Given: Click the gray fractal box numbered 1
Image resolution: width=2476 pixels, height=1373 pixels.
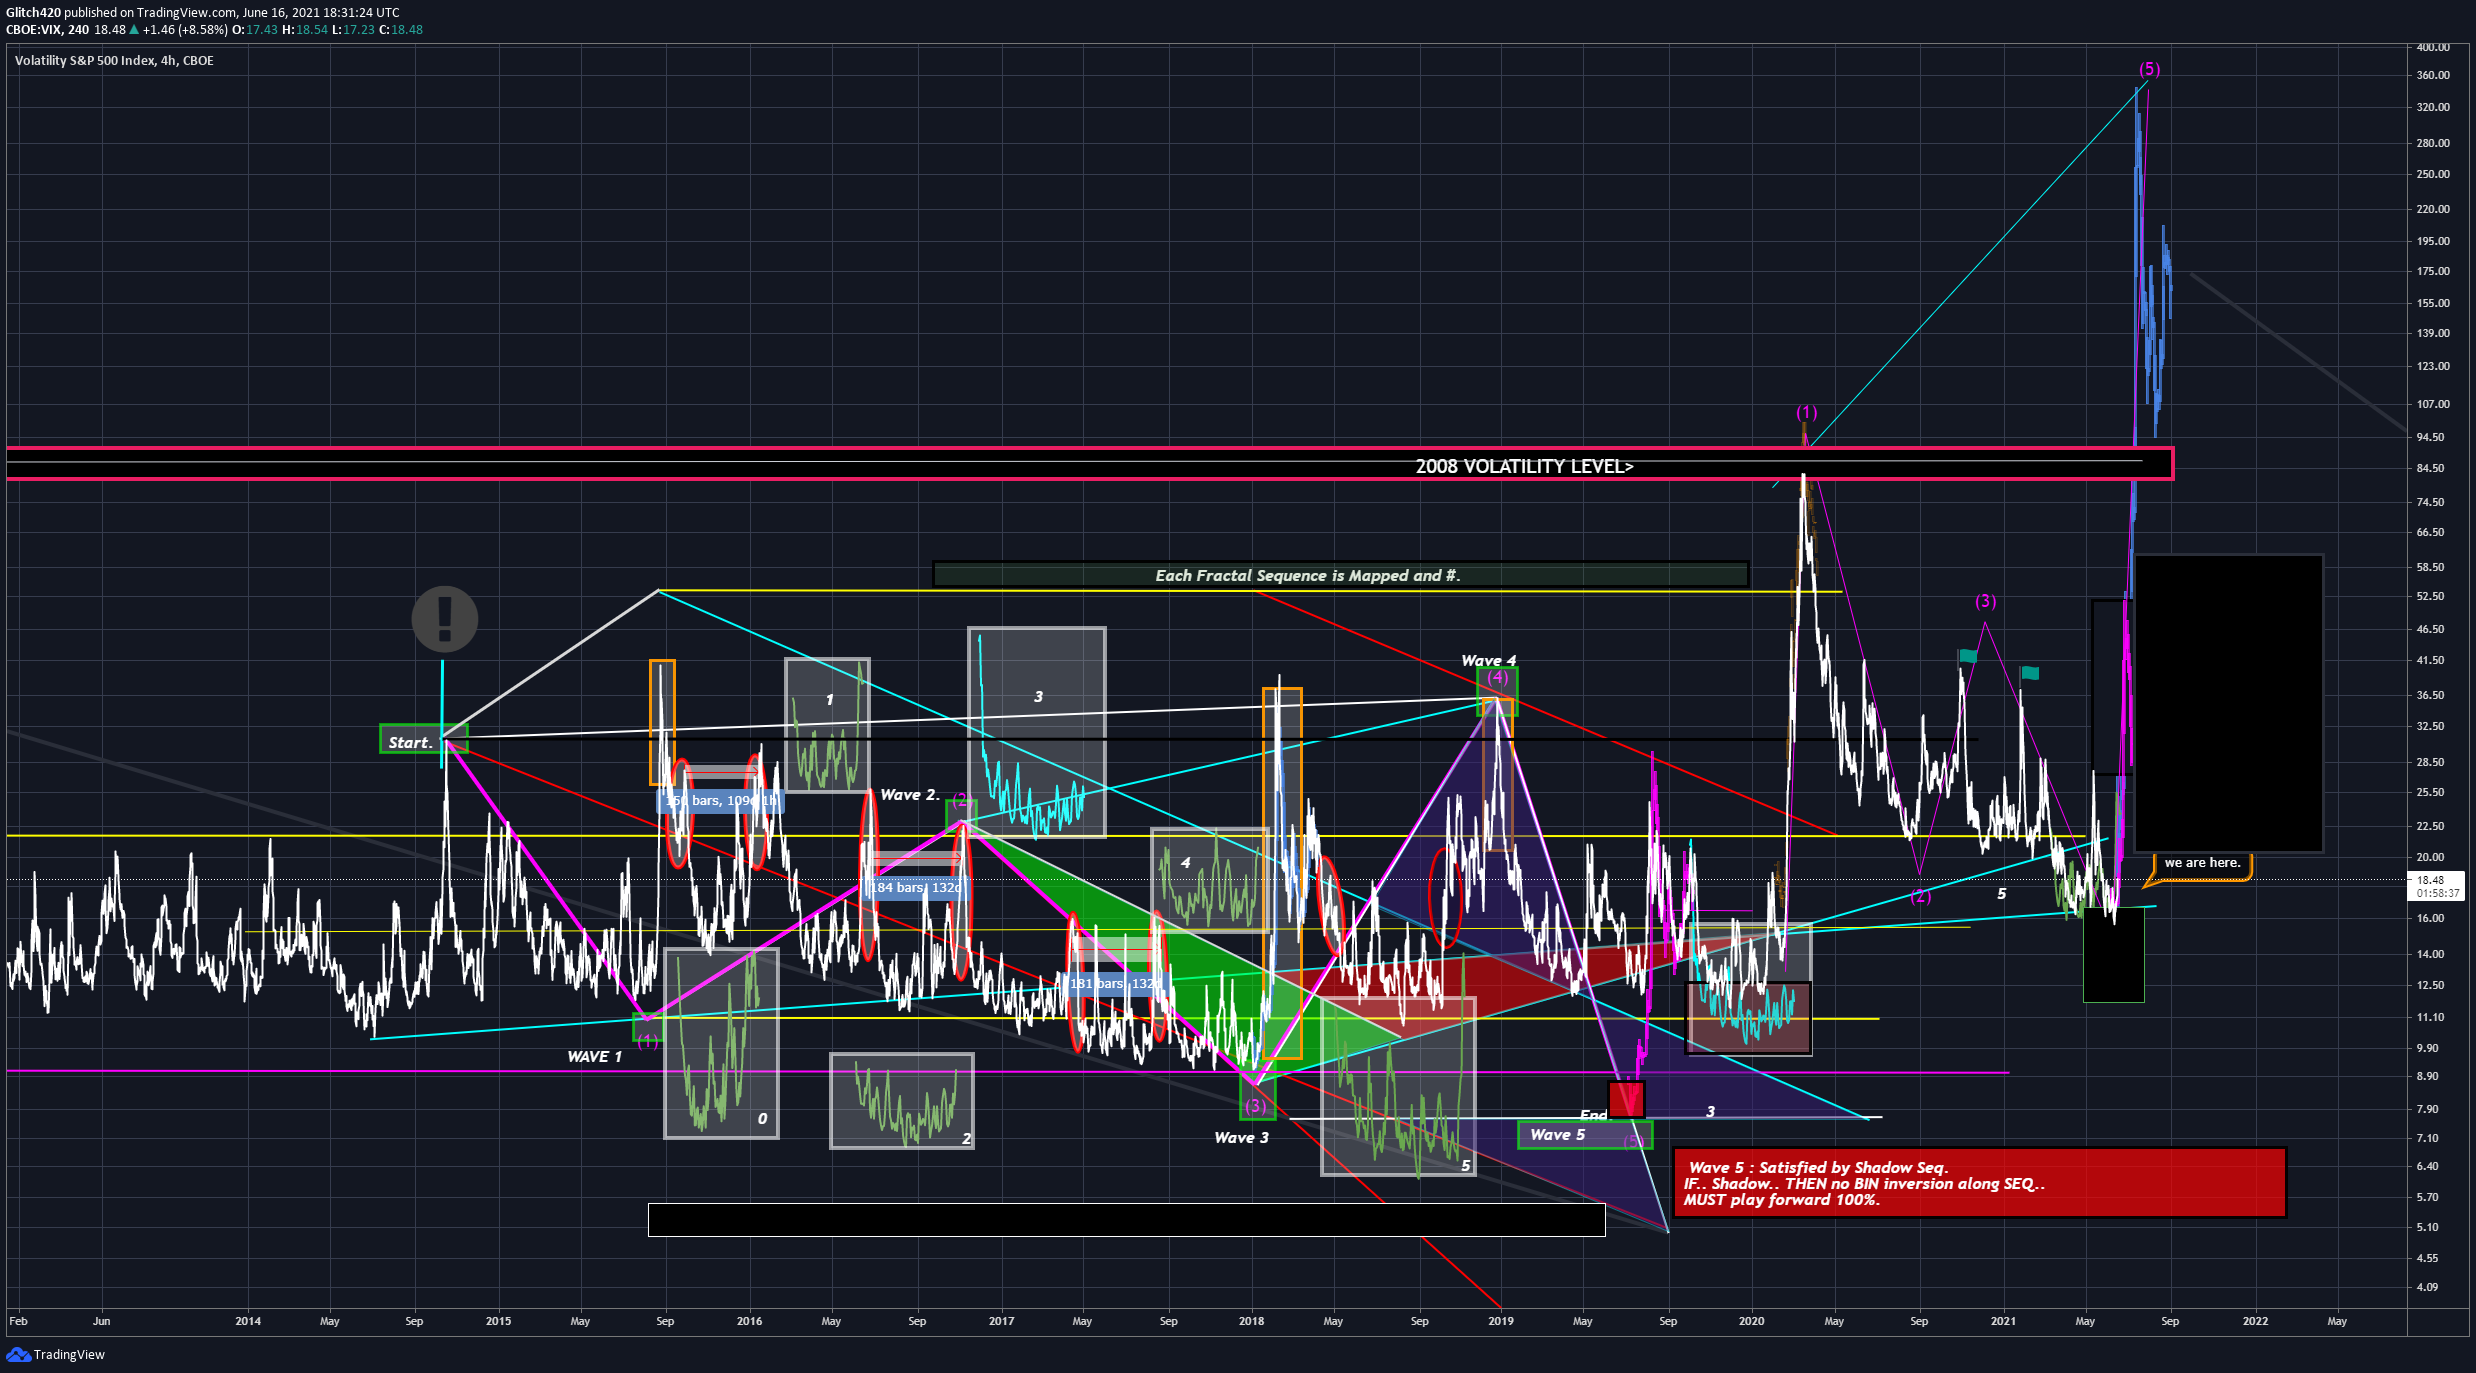Looking at the screenshot, I should coord(827,725).
